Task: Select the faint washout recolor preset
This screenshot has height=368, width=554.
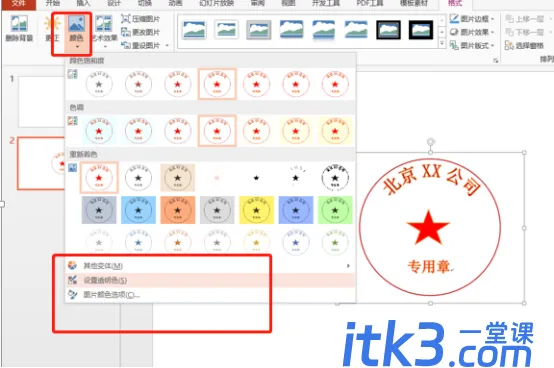Action: coord(217,178)
